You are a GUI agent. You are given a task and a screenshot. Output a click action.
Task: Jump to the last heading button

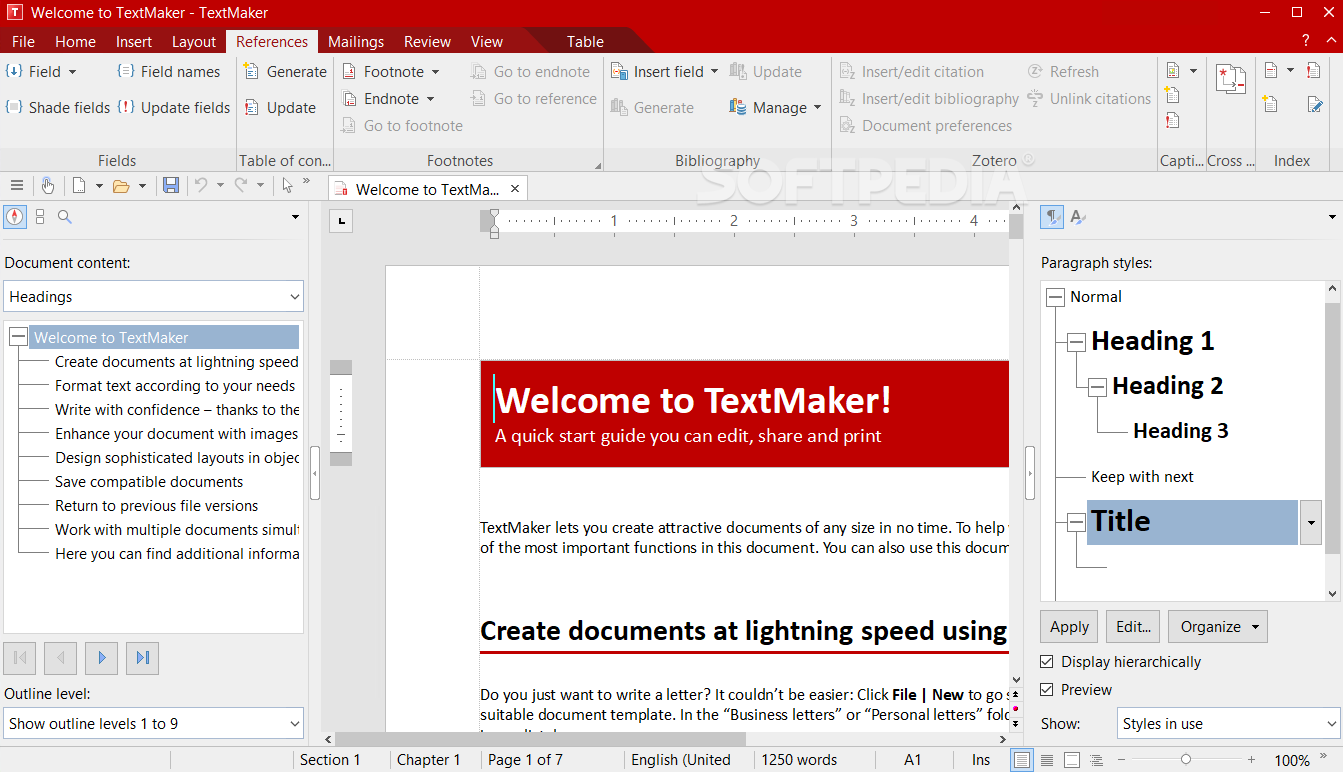(x=143, y=658)
